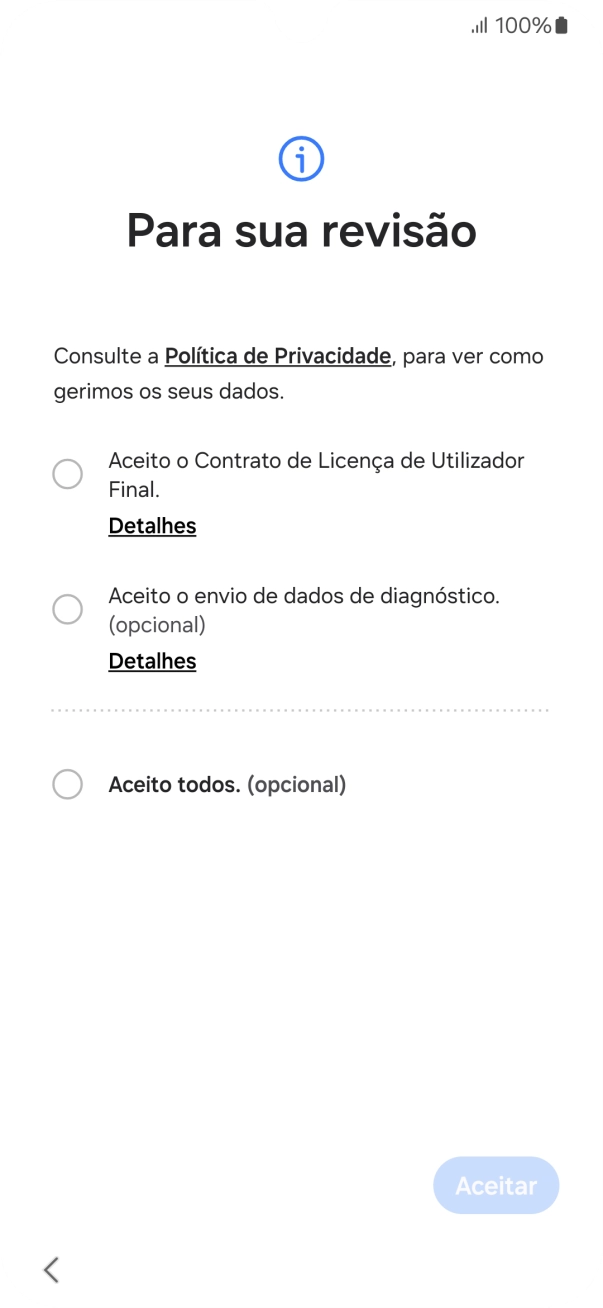603x1308 pixels.
Task: Click the blue information icon above the title
Action: click(x=302, y=158)
